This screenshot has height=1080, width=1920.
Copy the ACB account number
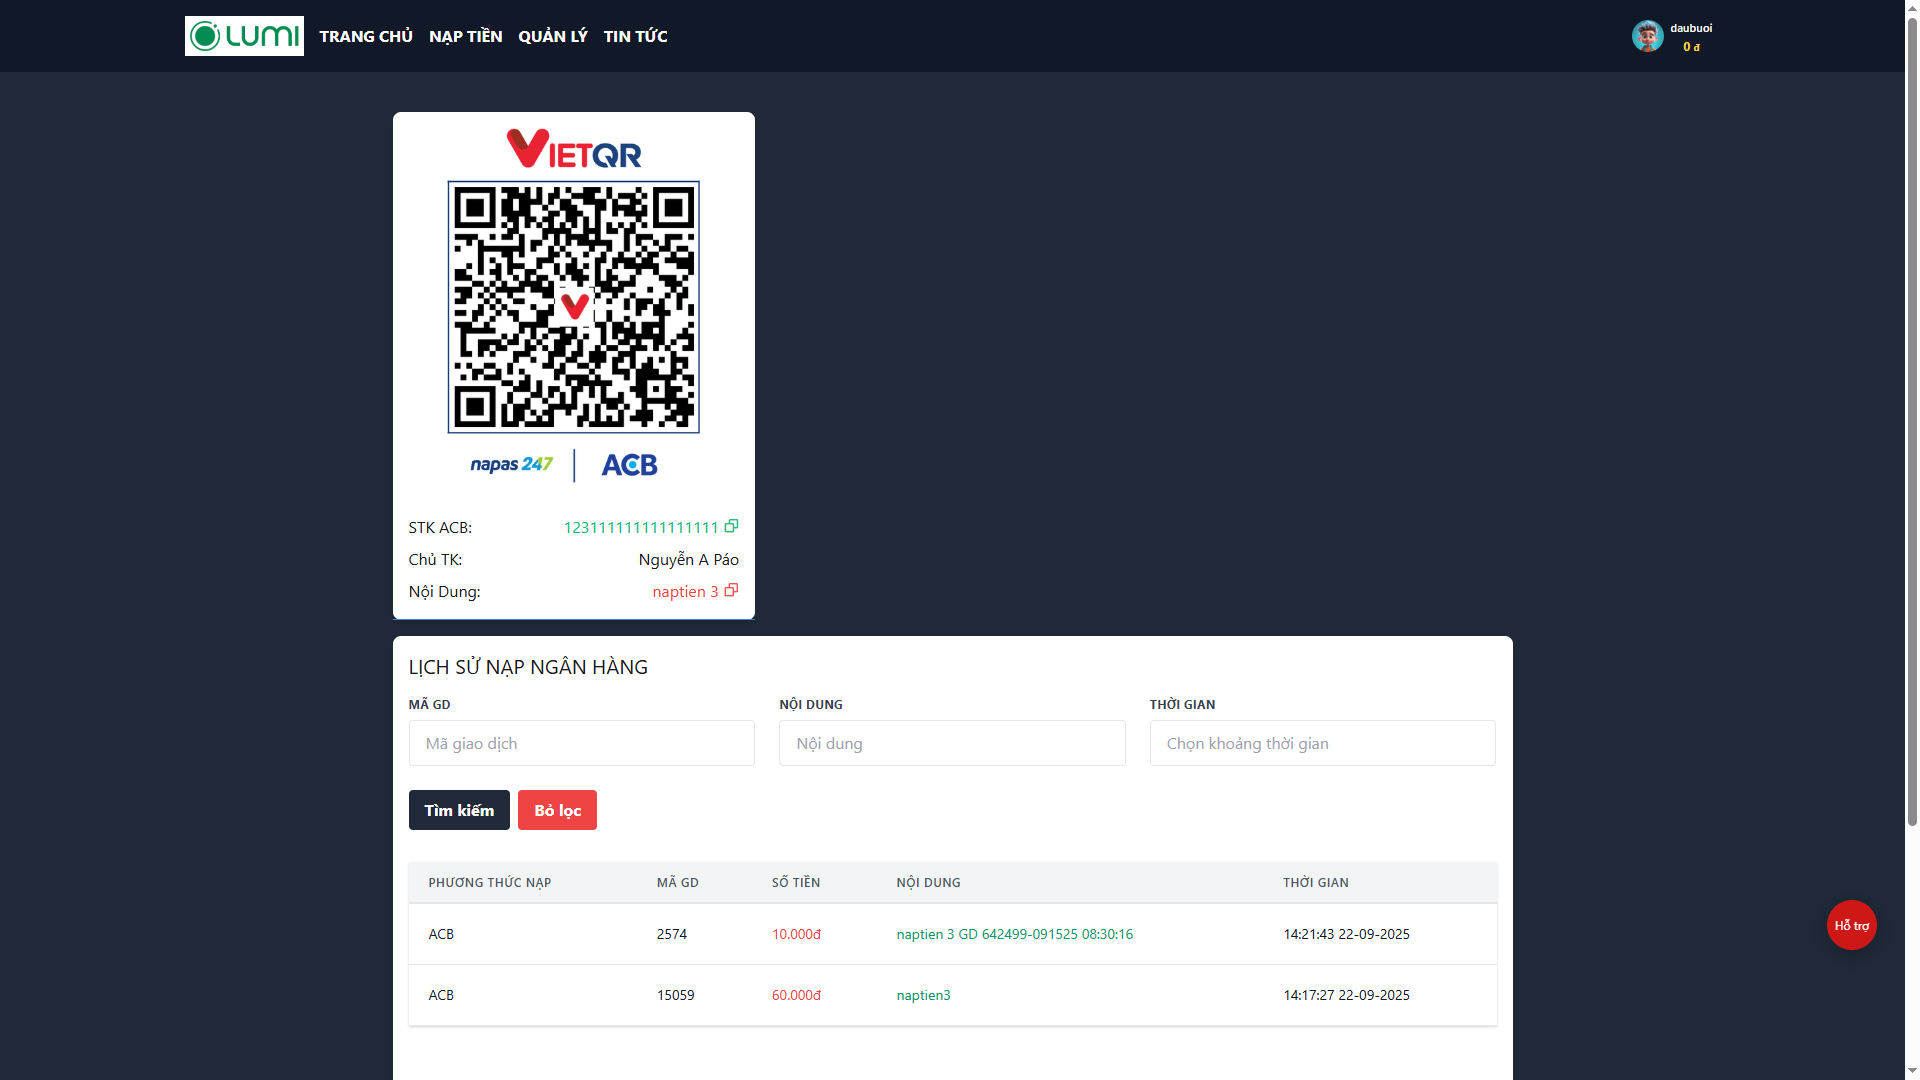(x=731, y=526)
